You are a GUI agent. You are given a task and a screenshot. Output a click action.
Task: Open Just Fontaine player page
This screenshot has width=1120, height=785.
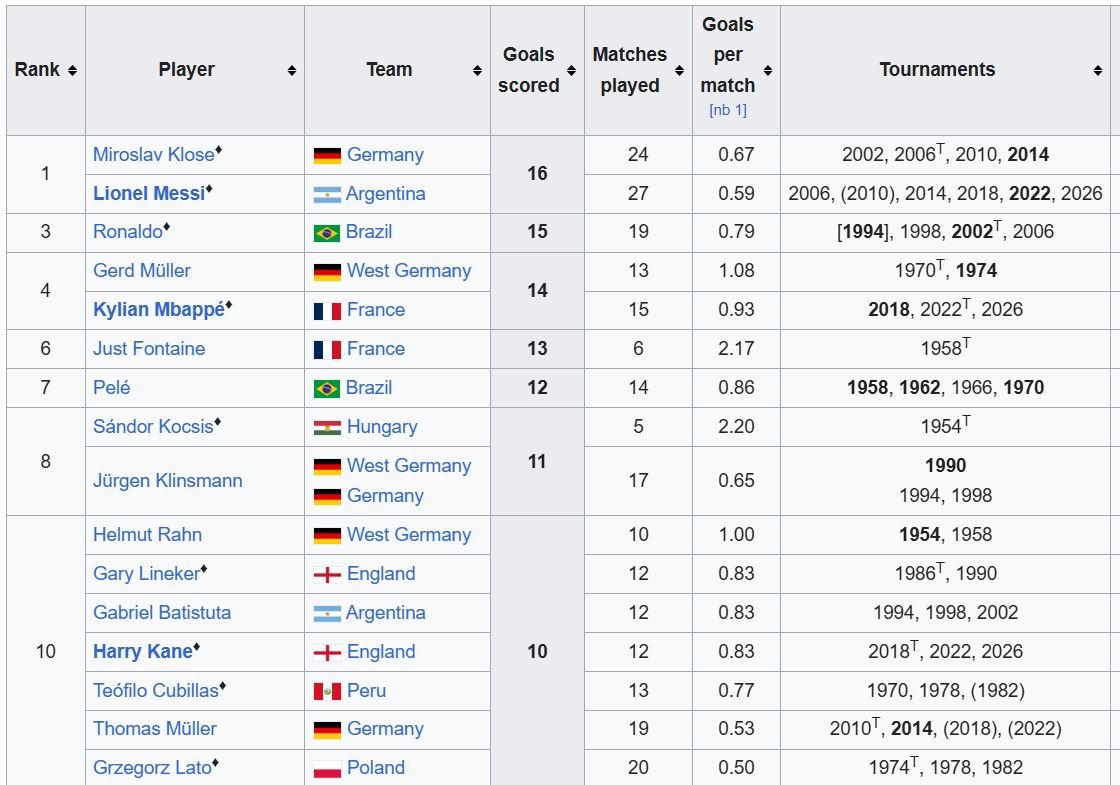(149, 349)
